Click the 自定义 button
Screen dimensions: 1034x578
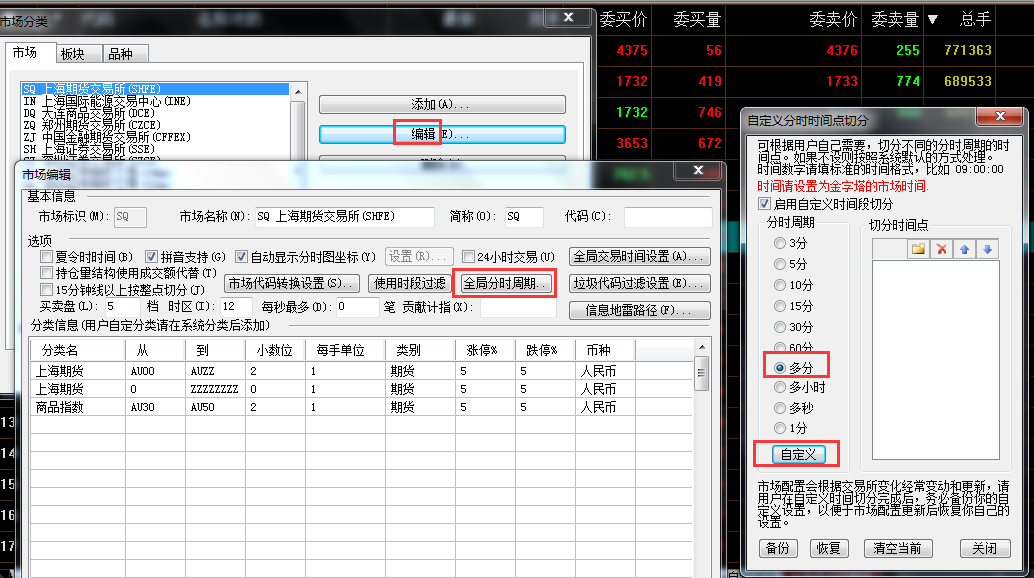(x=799, y=454)
